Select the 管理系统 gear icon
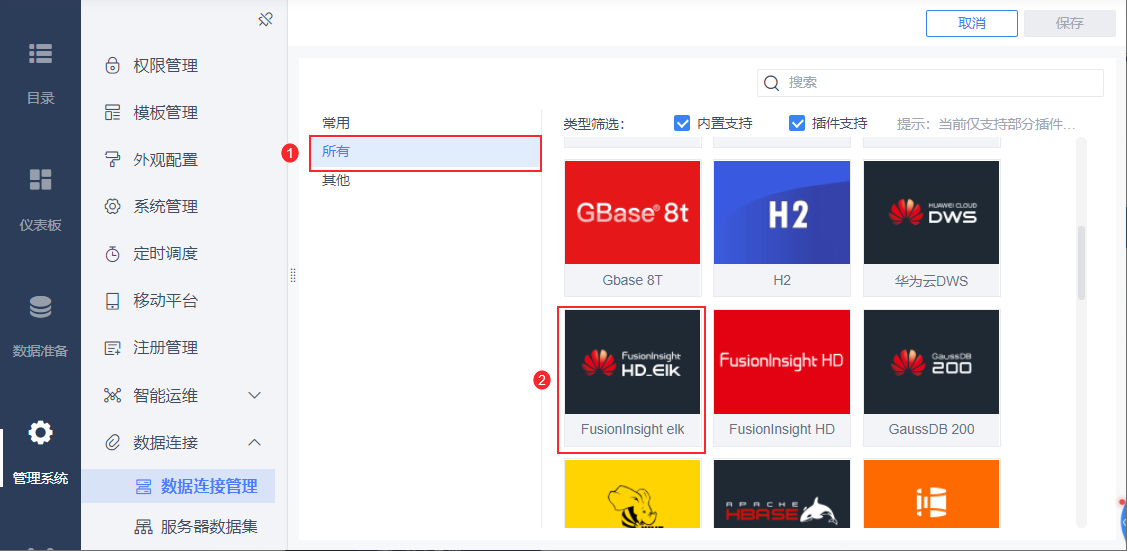Image resolution: width=1127 pixels, height=551 pixels. pos(40,433)
